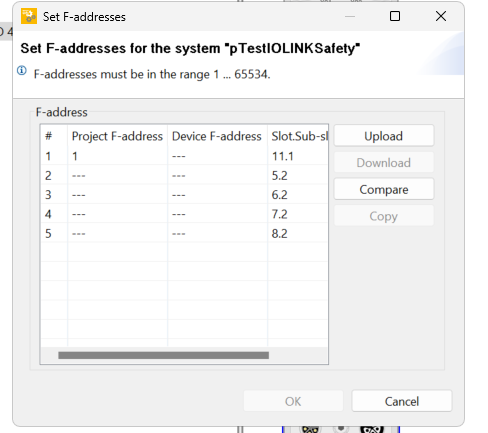Click slot value 7.2
Screen dimensions: 488x433
click(x=279, y=214)
